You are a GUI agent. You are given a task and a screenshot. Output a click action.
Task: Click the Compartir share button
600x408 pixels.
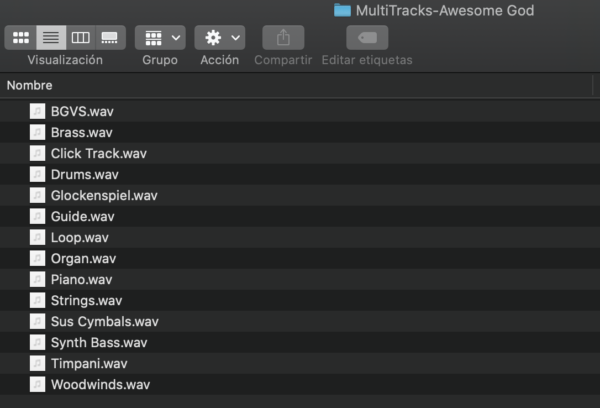coord(283,38)
